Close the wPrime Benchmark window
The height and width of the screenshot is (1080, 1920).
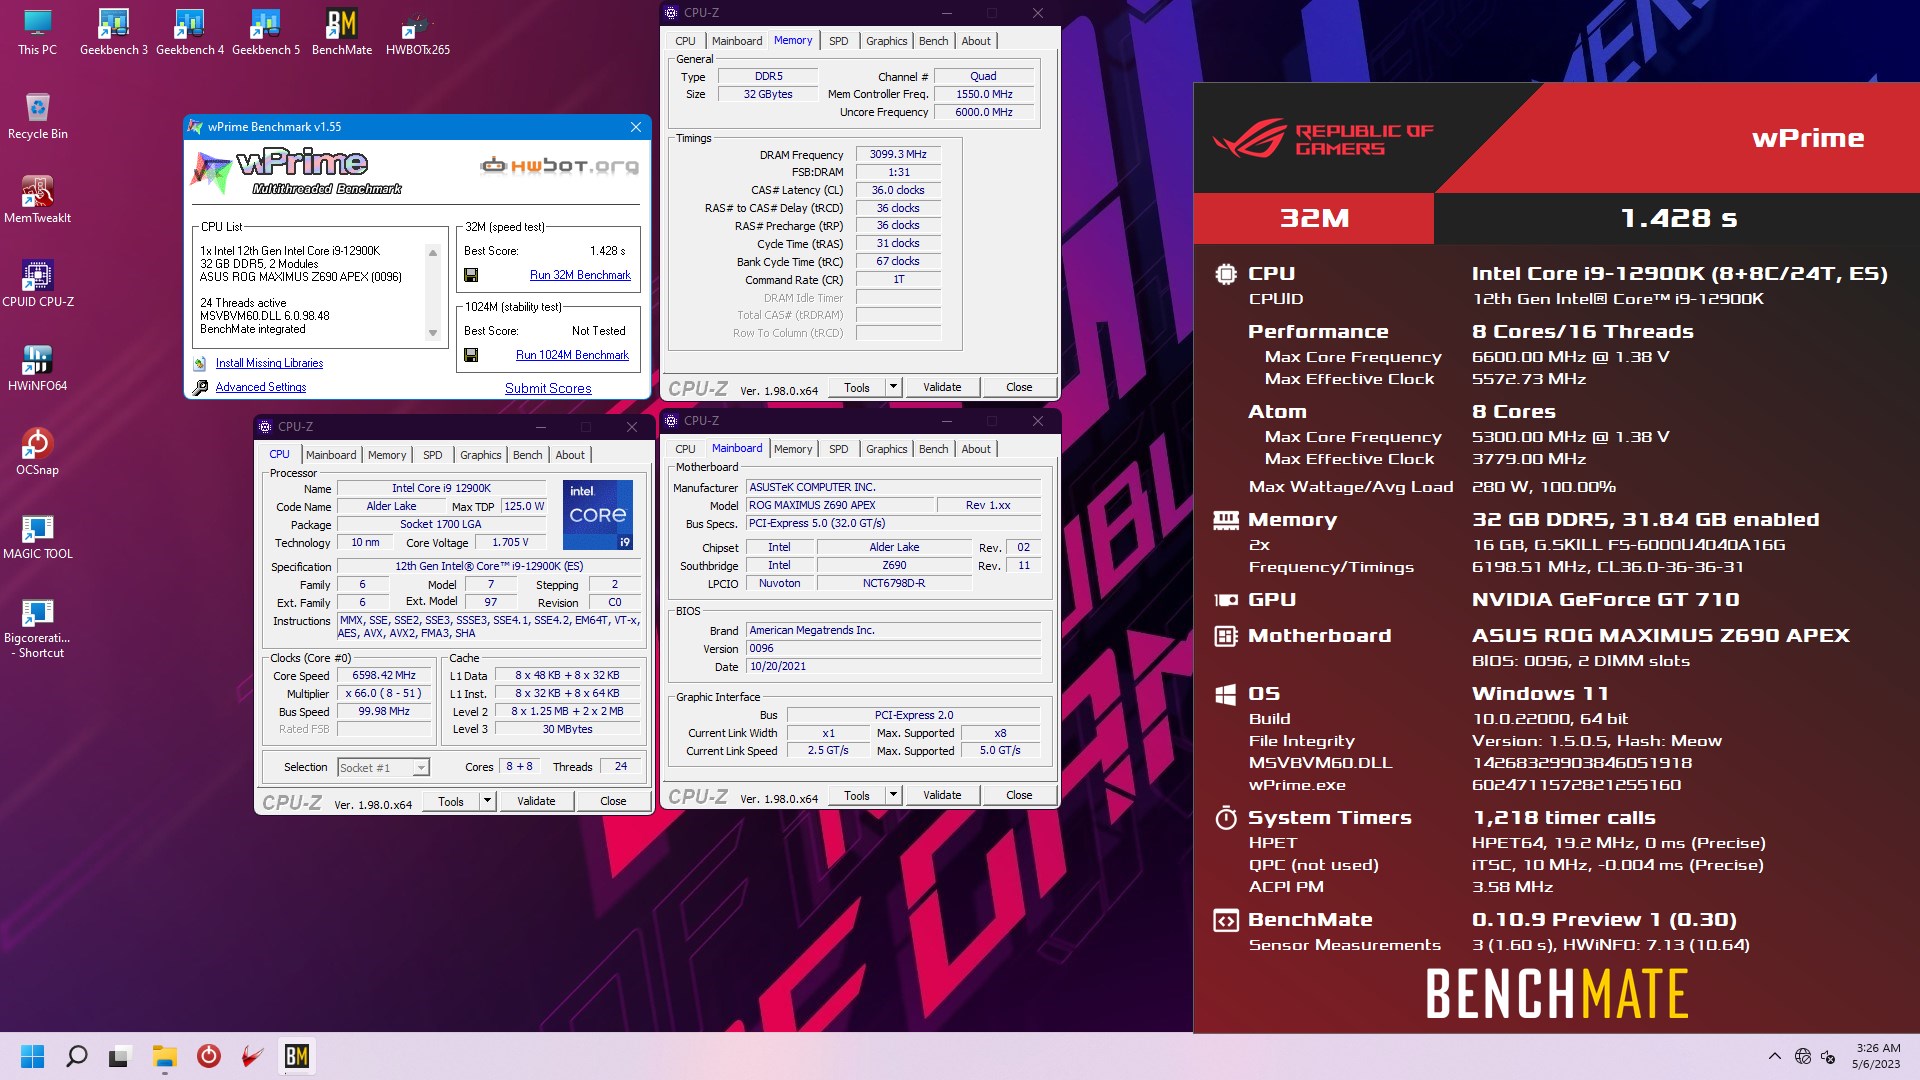[x=636, y=127]
